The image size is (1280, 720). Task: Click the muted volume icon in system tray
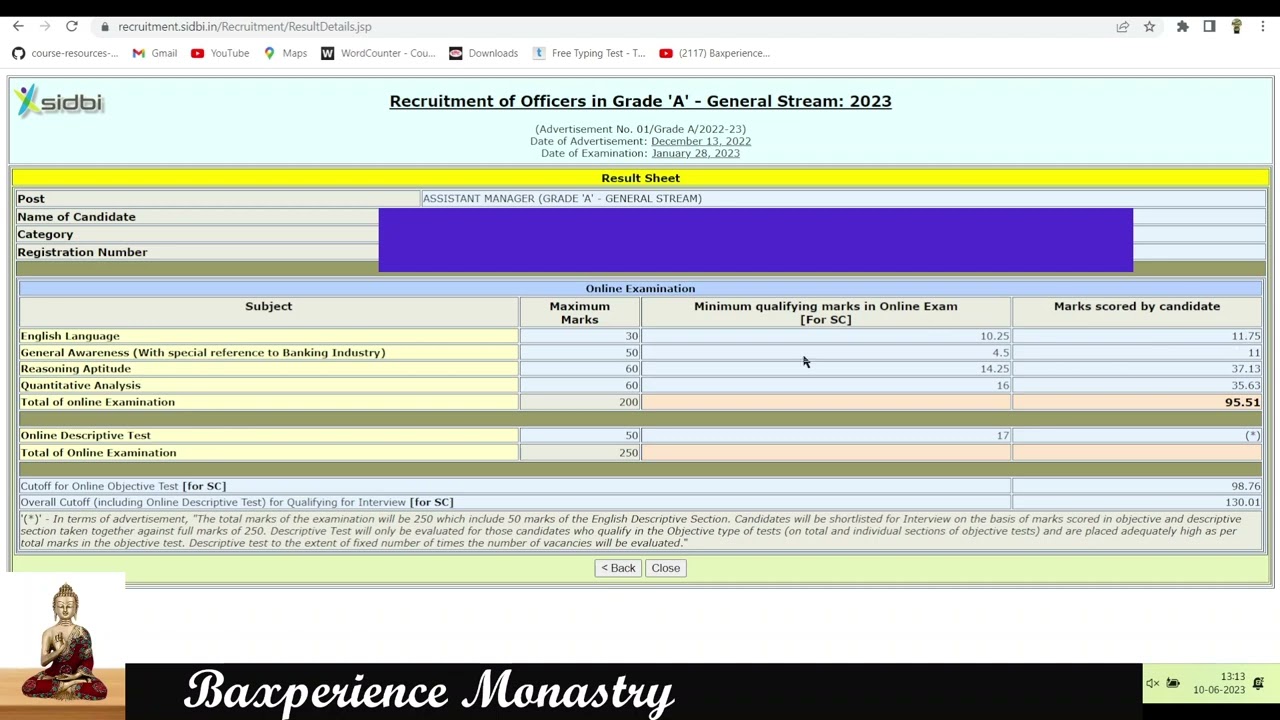click(x=1152, y=684)
